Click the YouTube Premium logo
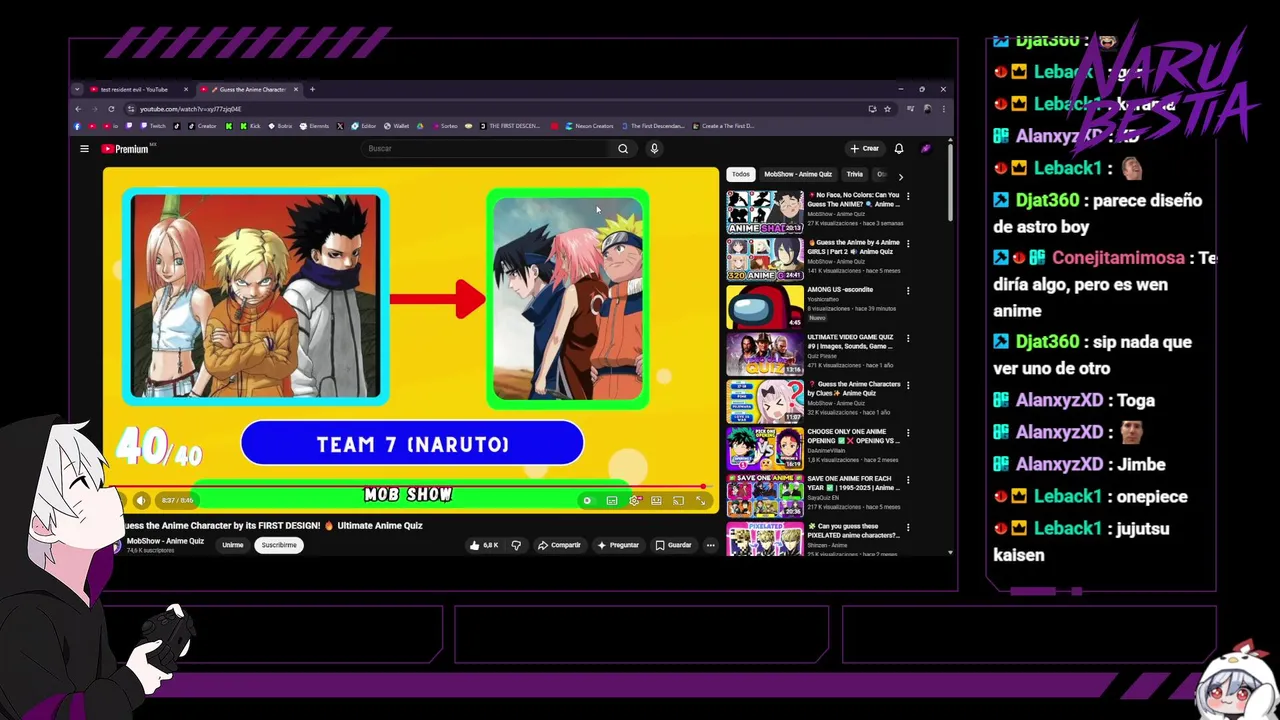The image size is (1280, 720). [x=126, y=149]
